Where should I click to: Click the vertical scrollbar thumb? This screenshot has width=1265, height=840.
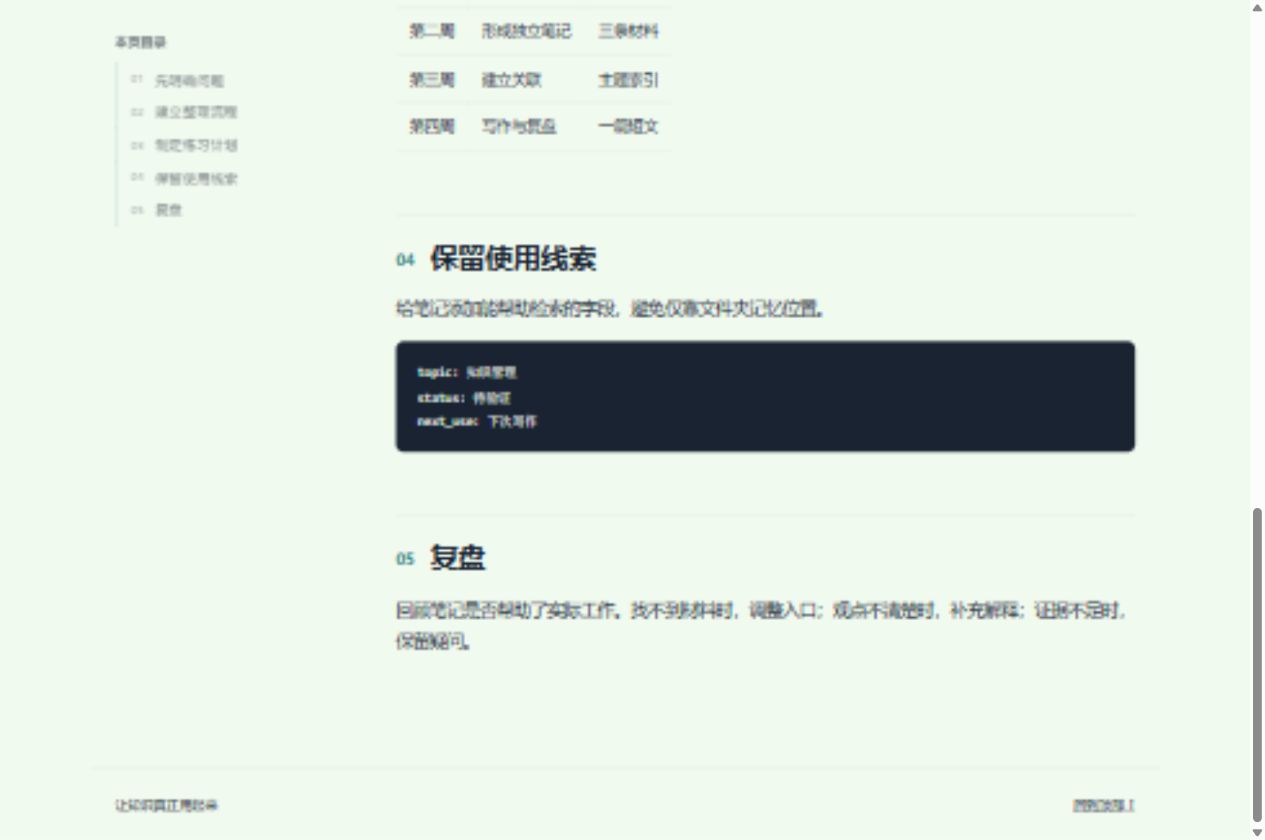(x=1257, y=664)
